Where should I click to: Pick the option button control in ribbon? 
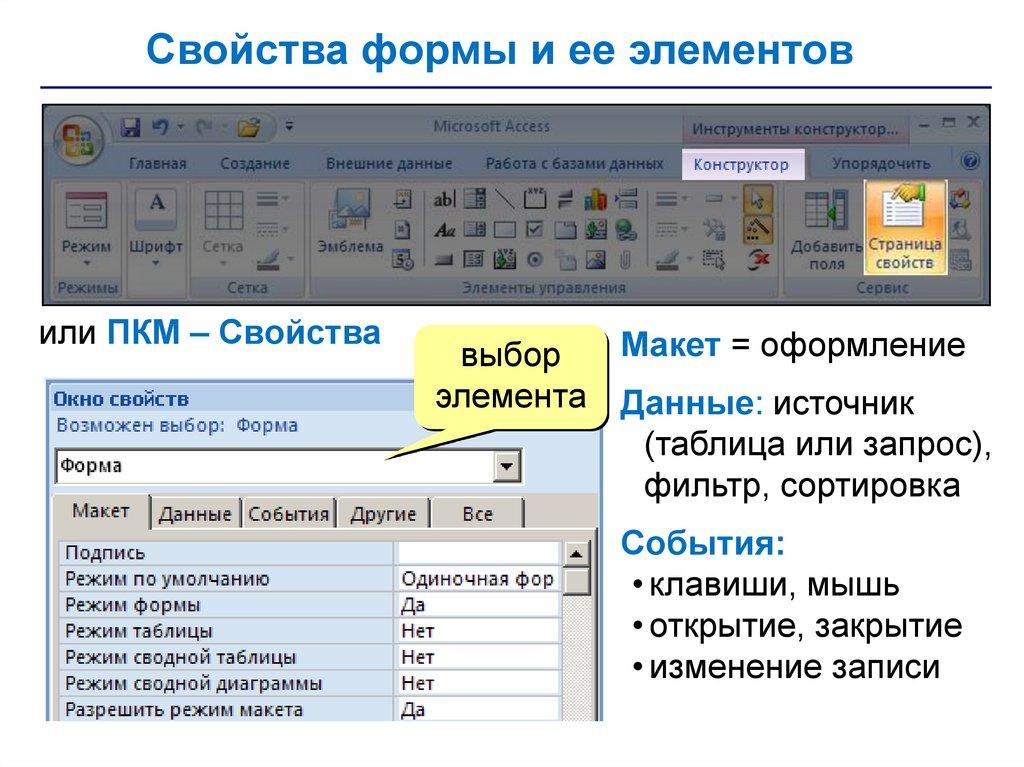click(535, 260)
